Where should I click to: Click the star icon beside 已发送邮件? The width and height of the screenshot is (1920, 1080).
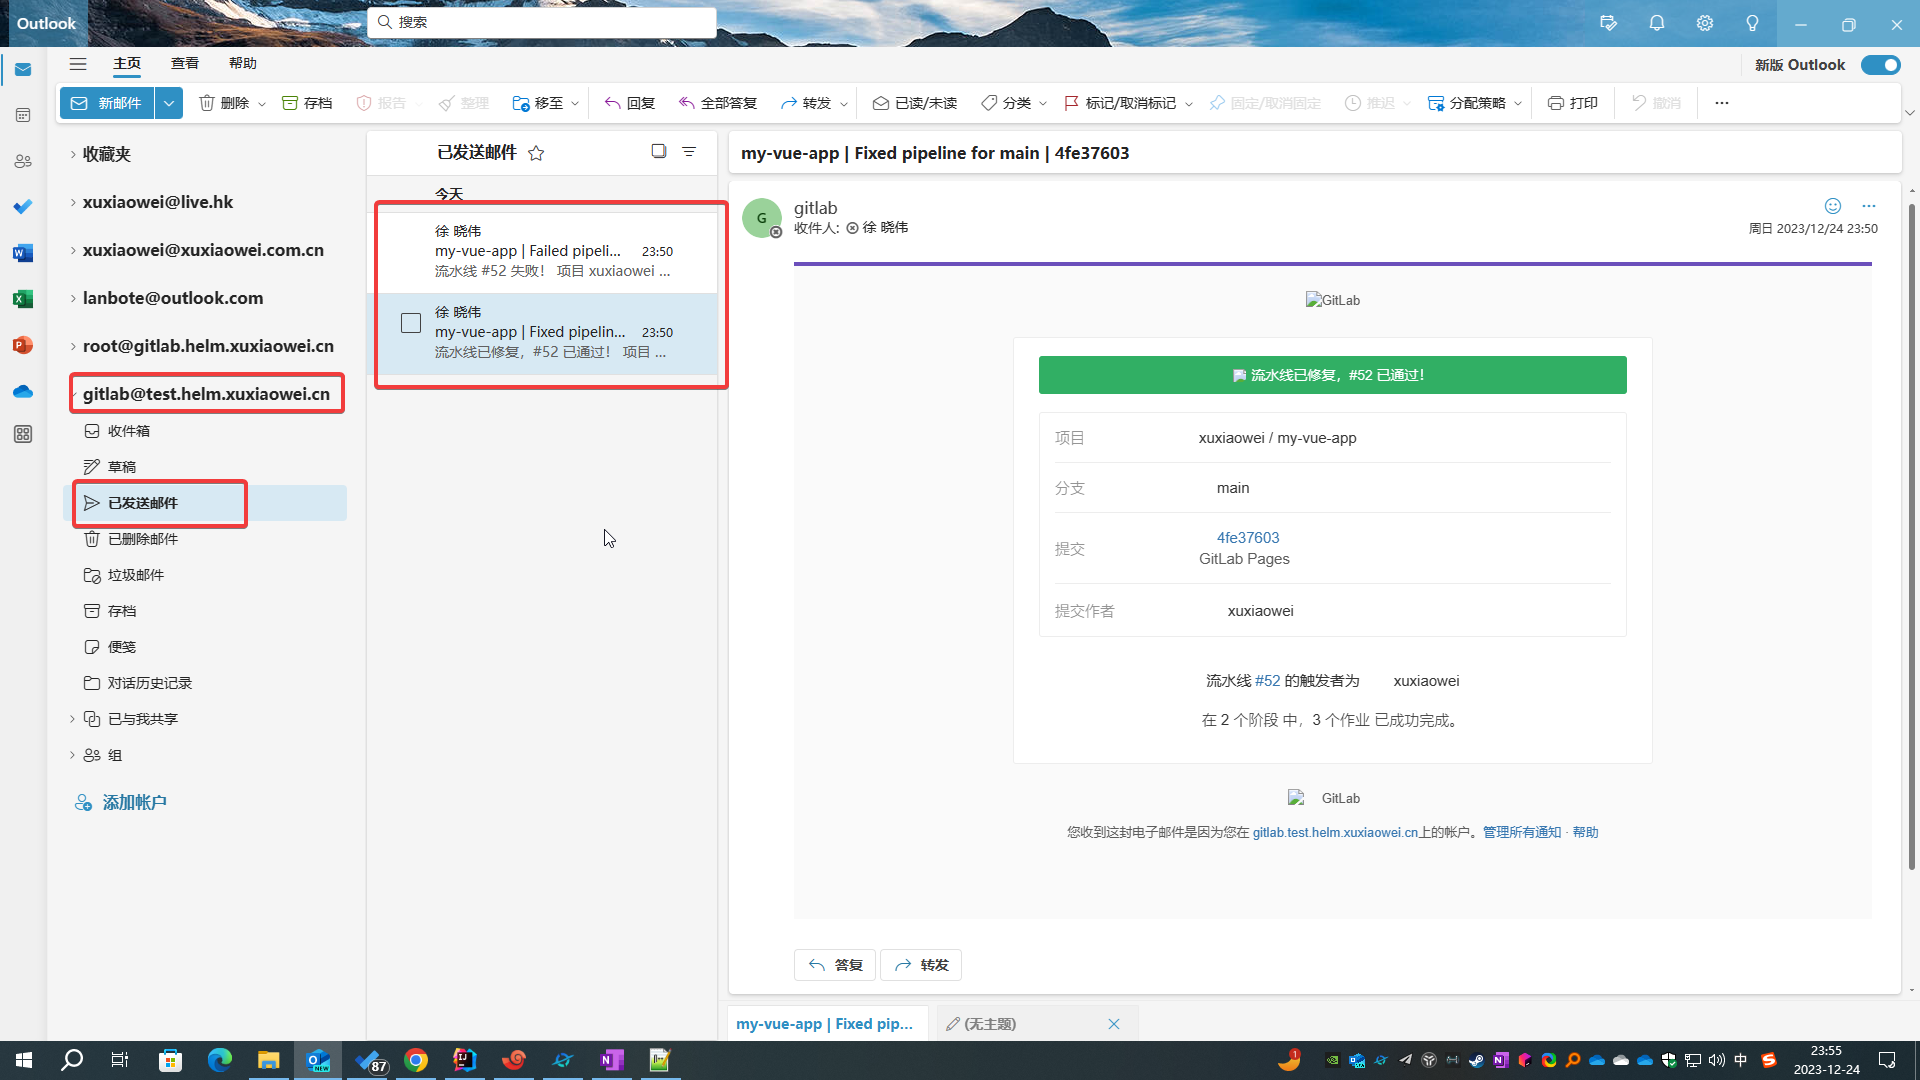(x=536, y=153)
